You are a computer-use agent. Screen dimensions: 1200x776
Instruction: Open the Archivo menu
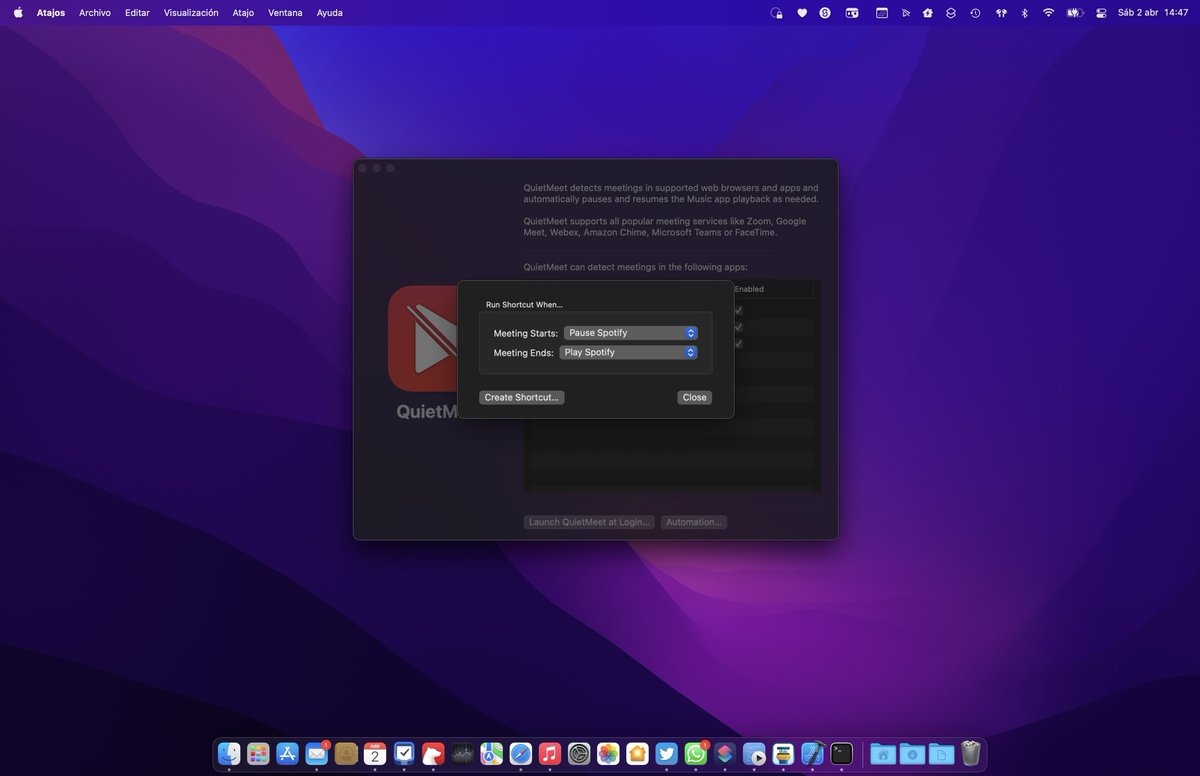pos(95,13)
